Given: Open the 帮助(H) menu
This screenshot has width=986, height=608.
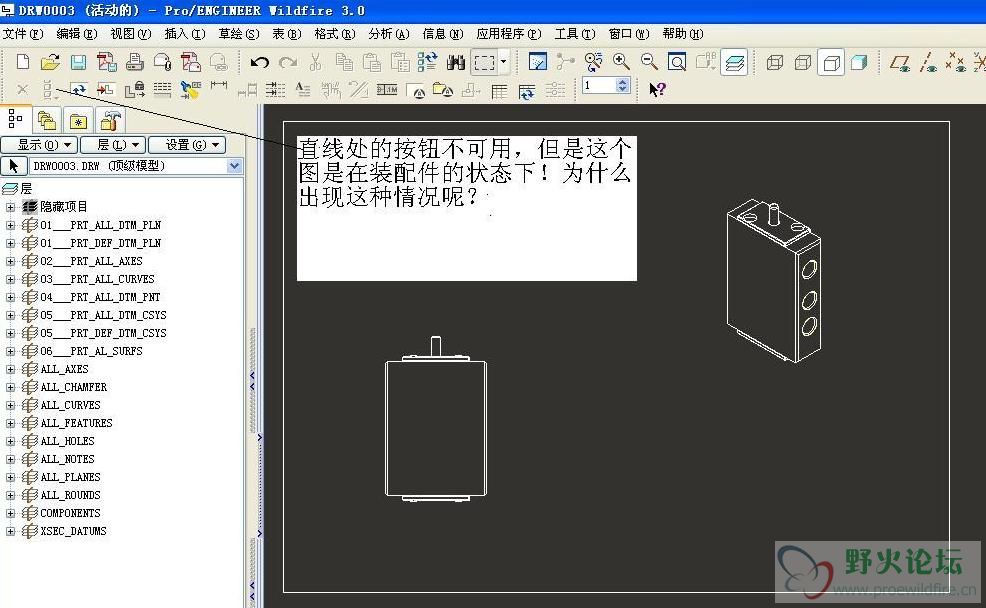Looking at the screenshot, I should 683,34.
